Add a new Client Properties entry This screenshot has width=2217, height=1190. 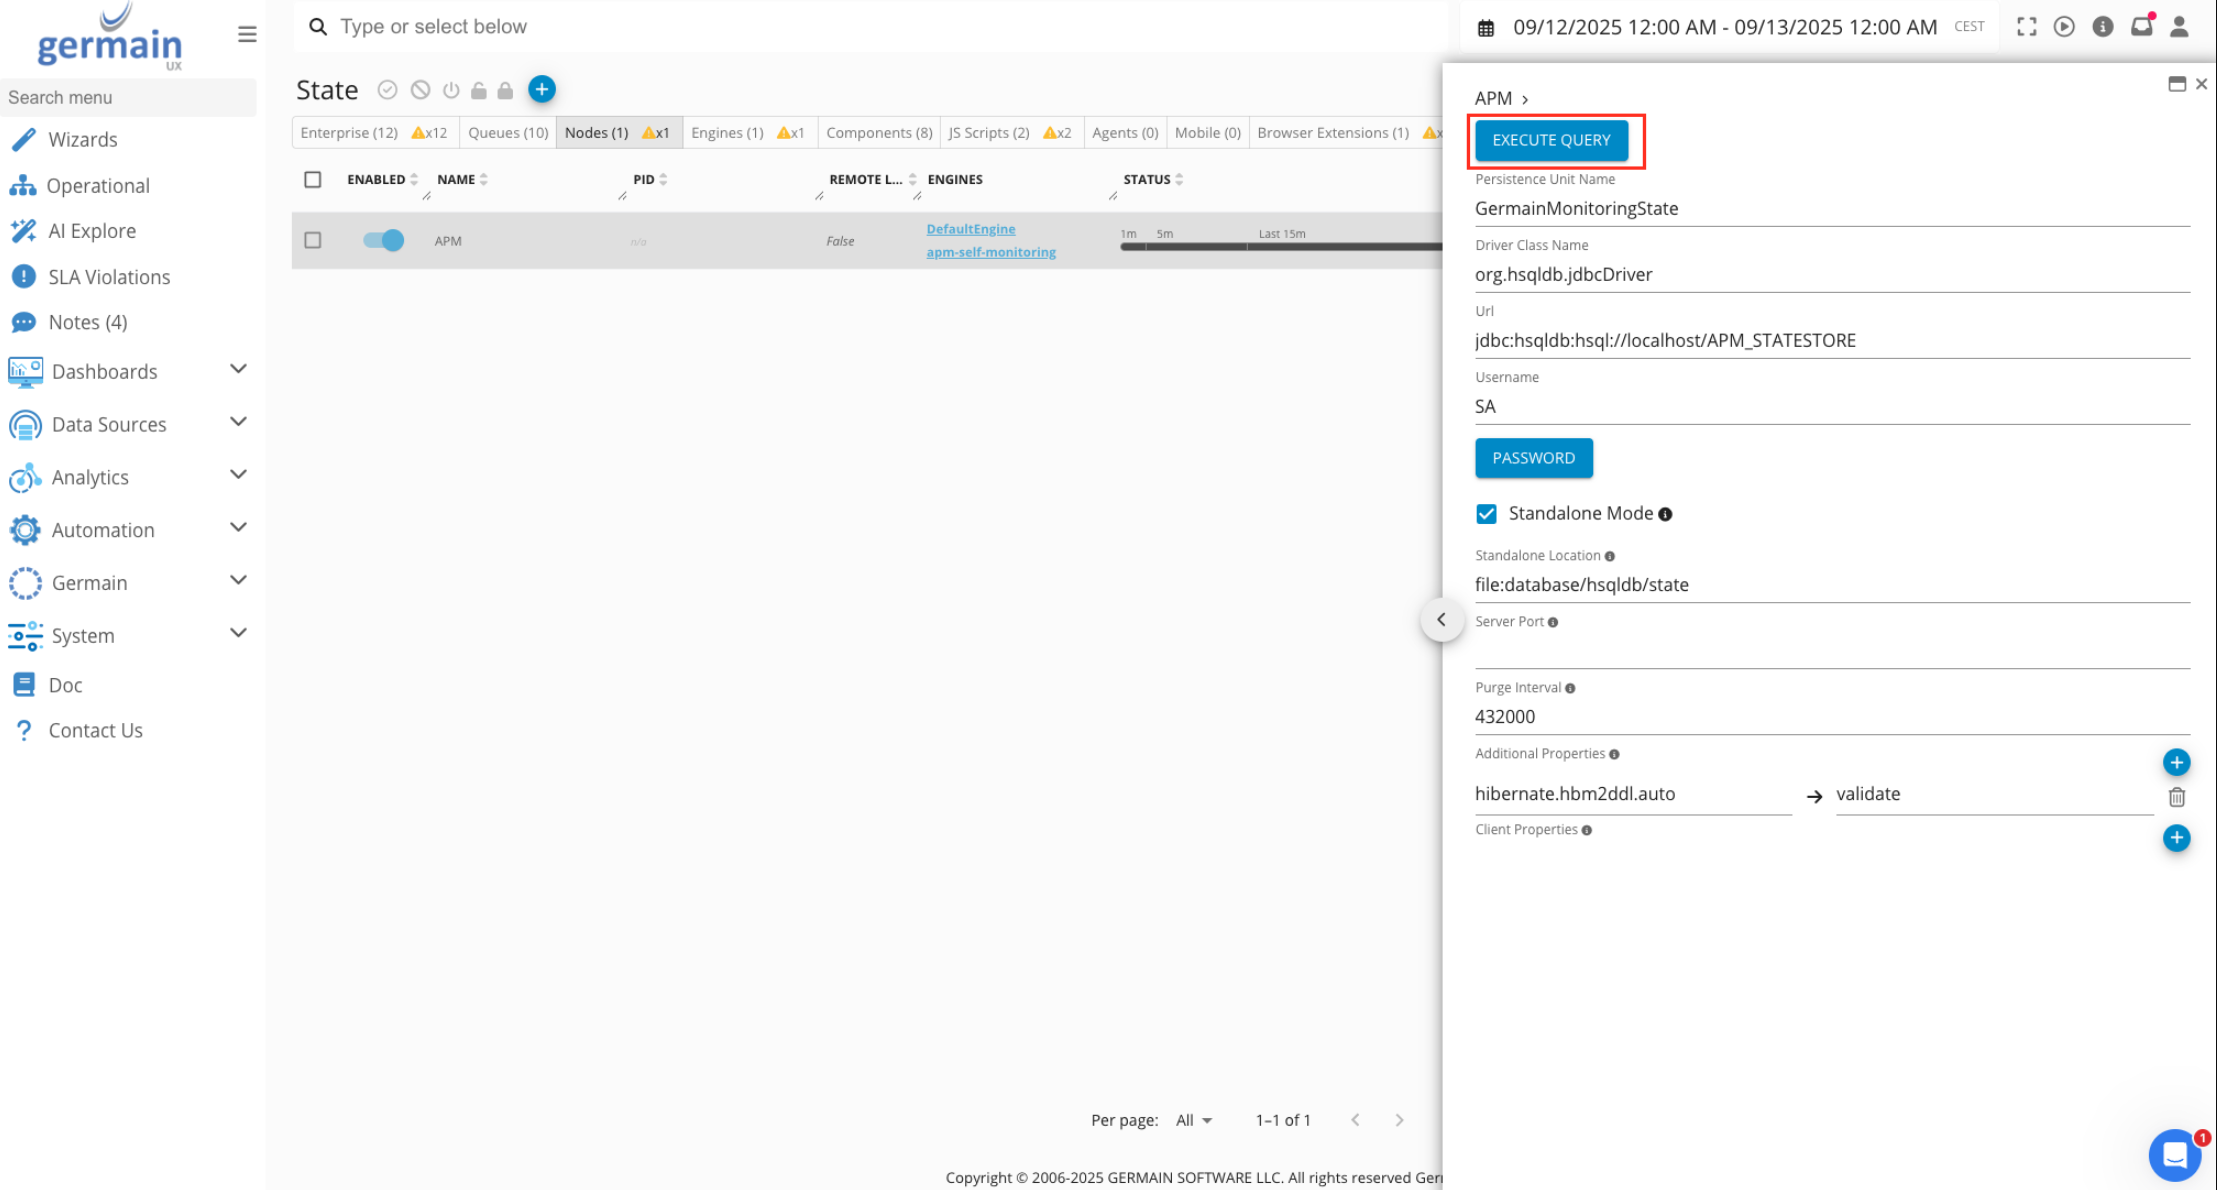[2176, 838]
